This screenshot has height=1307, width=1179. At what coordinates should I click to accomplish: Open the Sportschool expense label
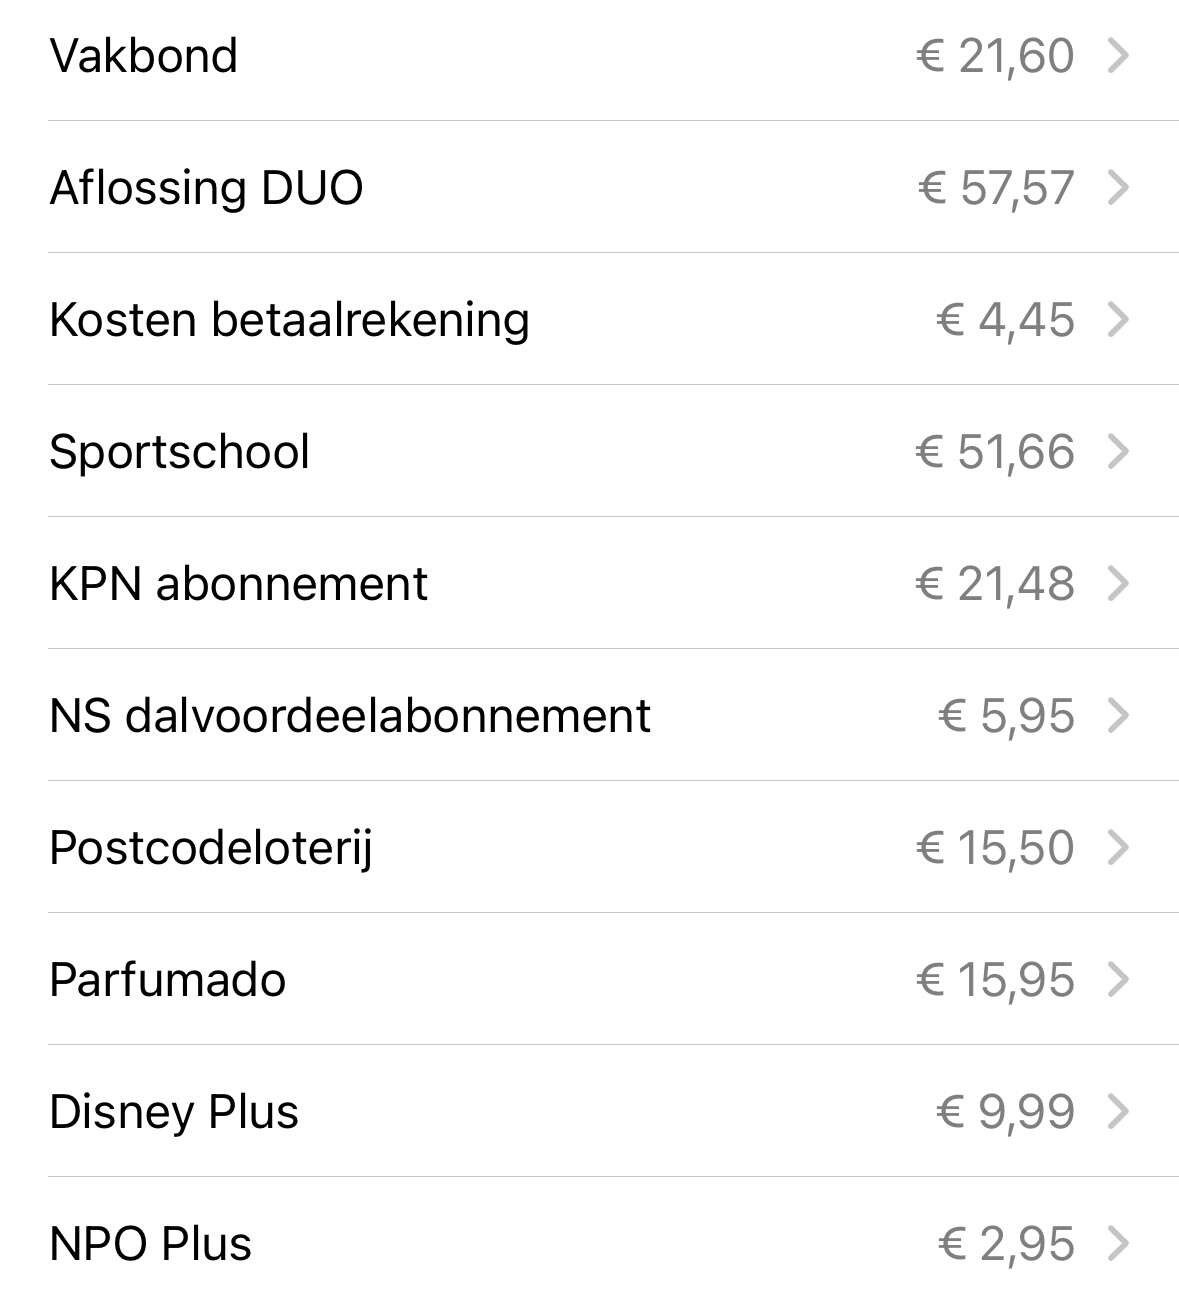coord(179,452)
